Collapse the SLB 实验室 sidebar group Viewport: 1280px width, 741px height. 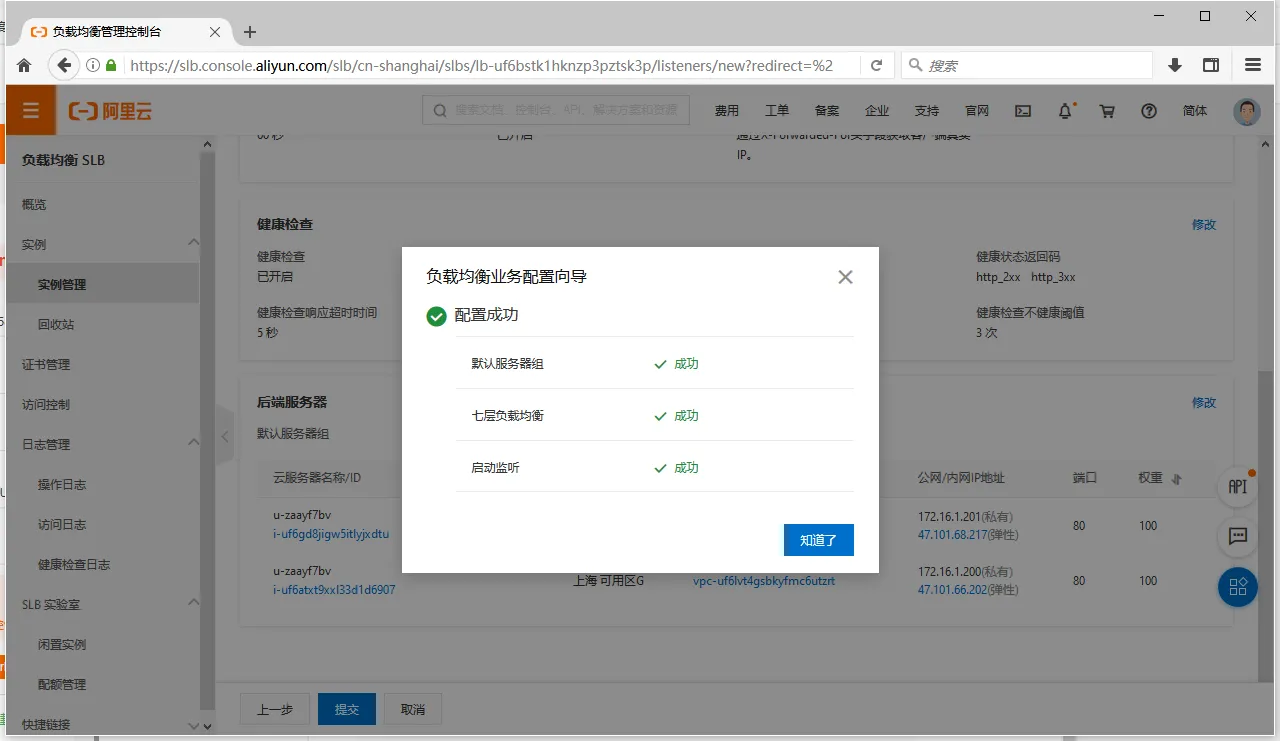click(x=193, y=603)
